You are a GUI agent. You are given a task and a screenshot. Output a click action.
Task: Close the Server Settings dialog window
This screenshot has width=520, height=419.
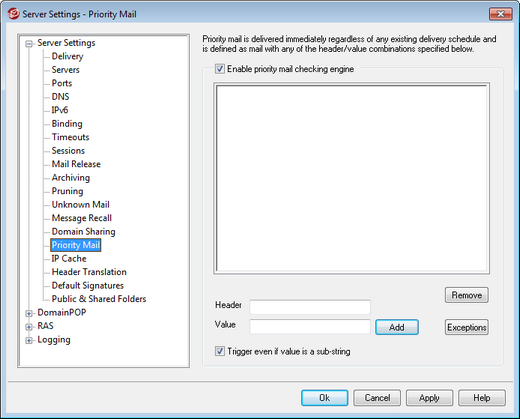coord(500,14)
